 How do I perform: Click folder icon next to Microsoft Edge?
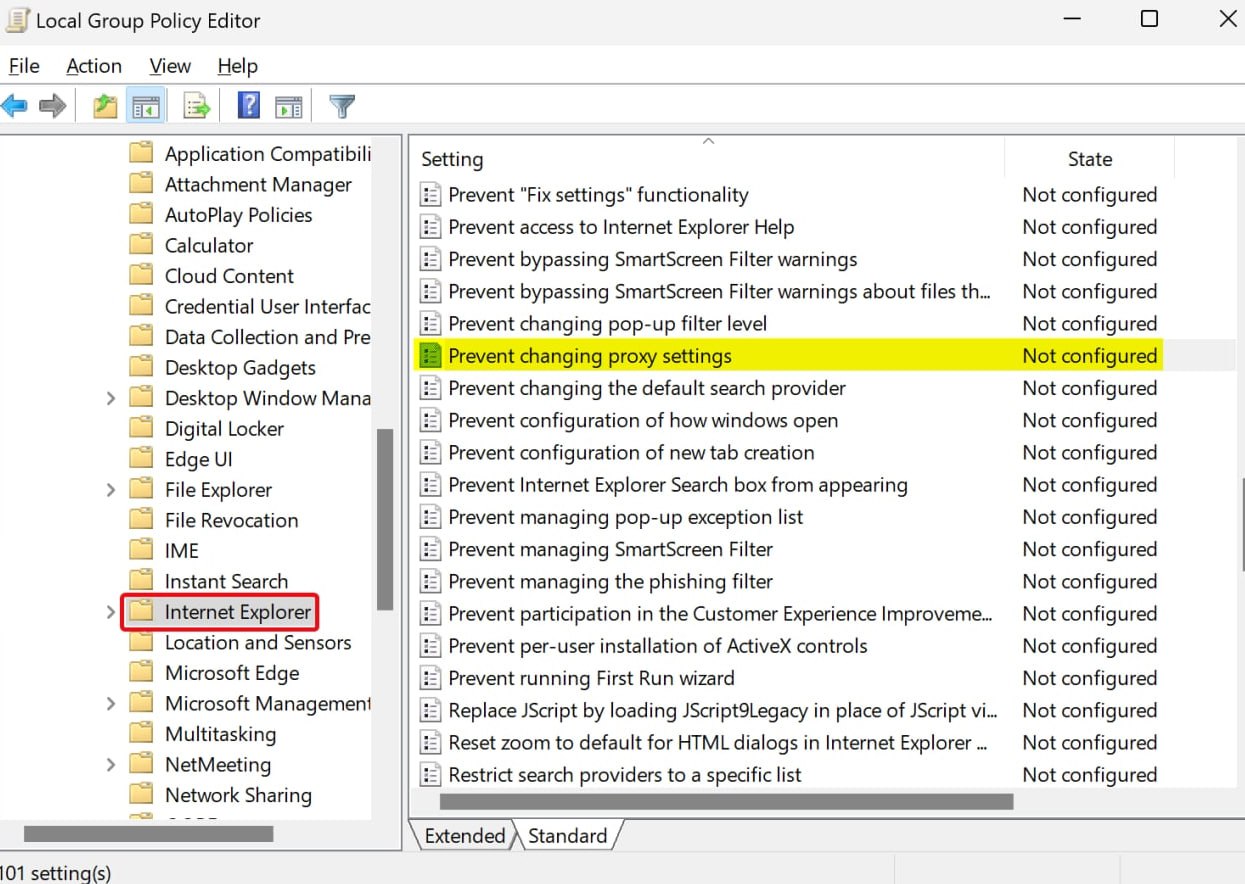pos(142,673)
